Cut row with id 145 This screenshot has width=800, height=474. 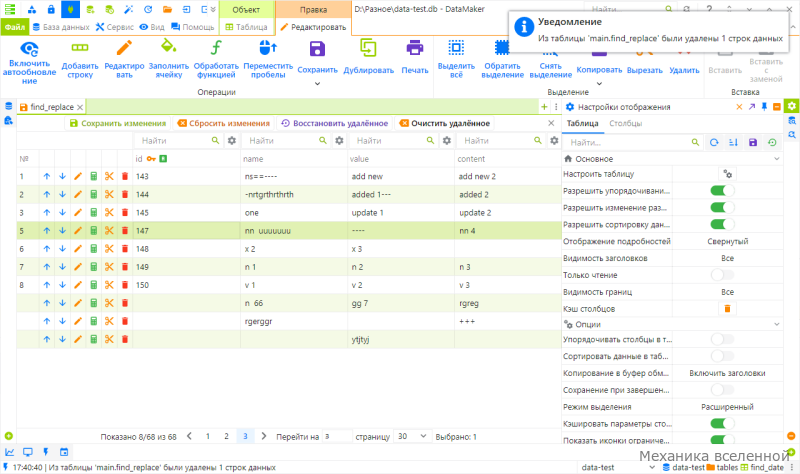[x=109, y=213]
